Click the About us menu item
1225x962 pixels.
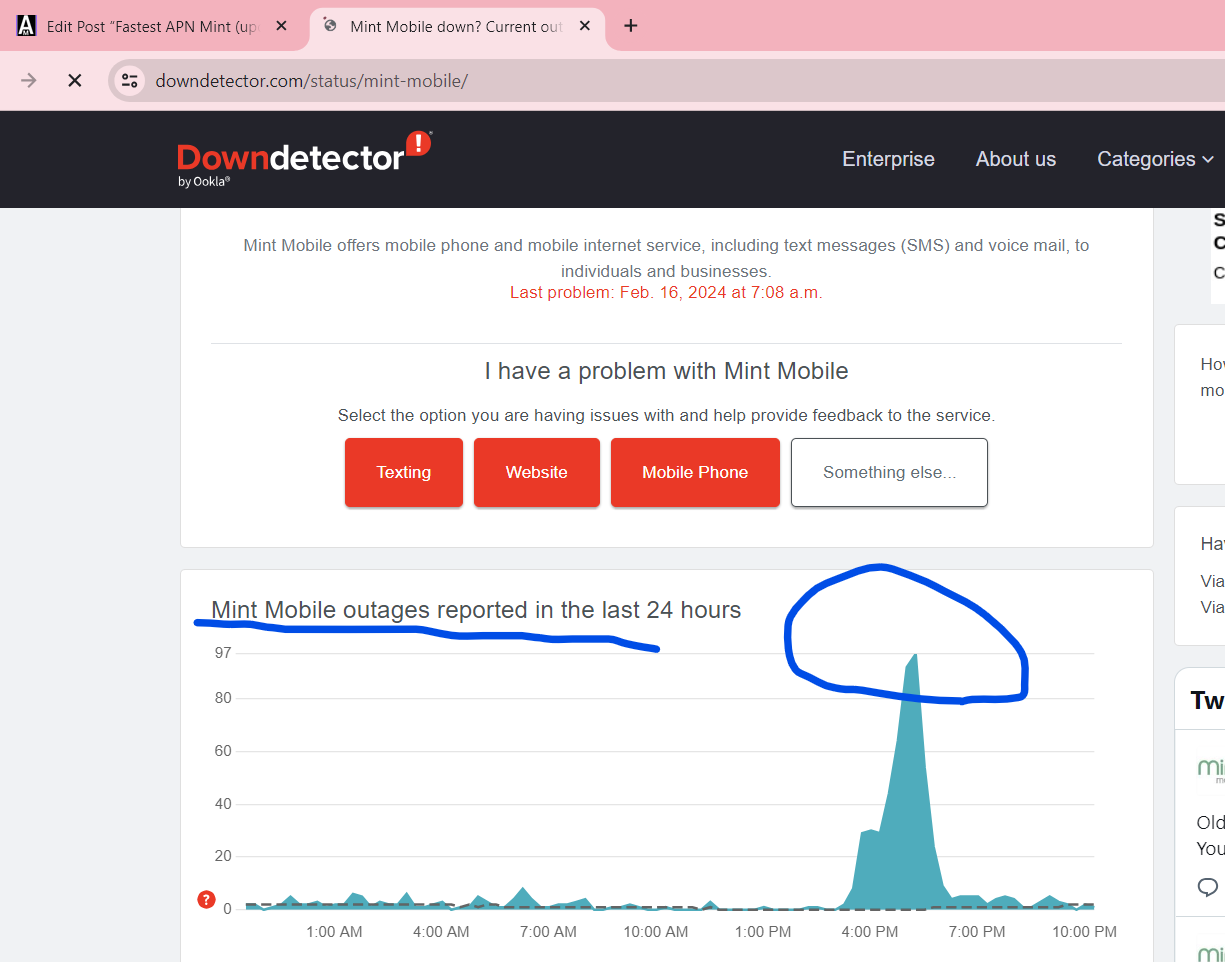[1015, 159]
